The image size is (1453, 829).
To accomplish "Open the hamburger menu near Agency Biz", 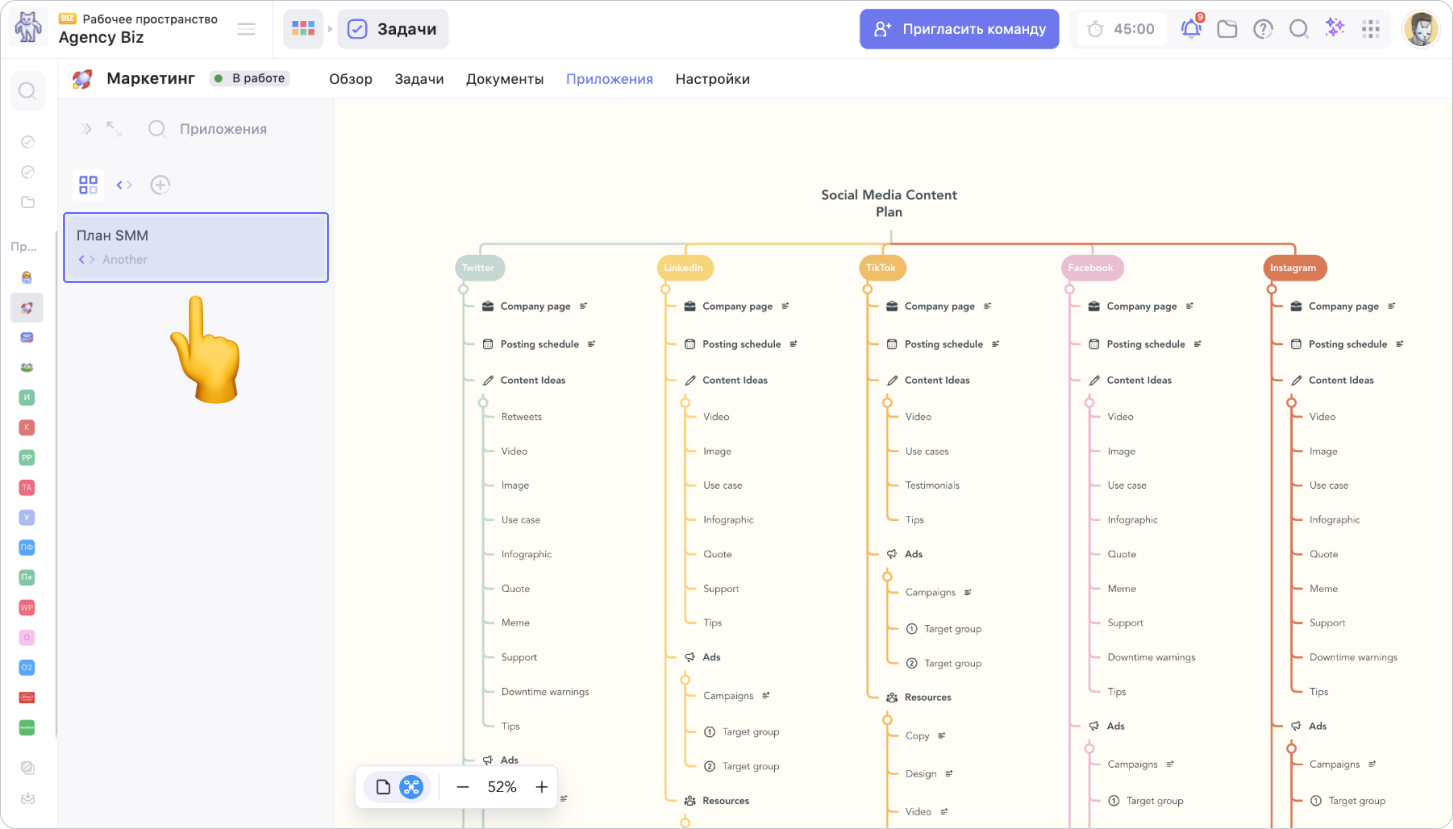I will coord(246,29).
